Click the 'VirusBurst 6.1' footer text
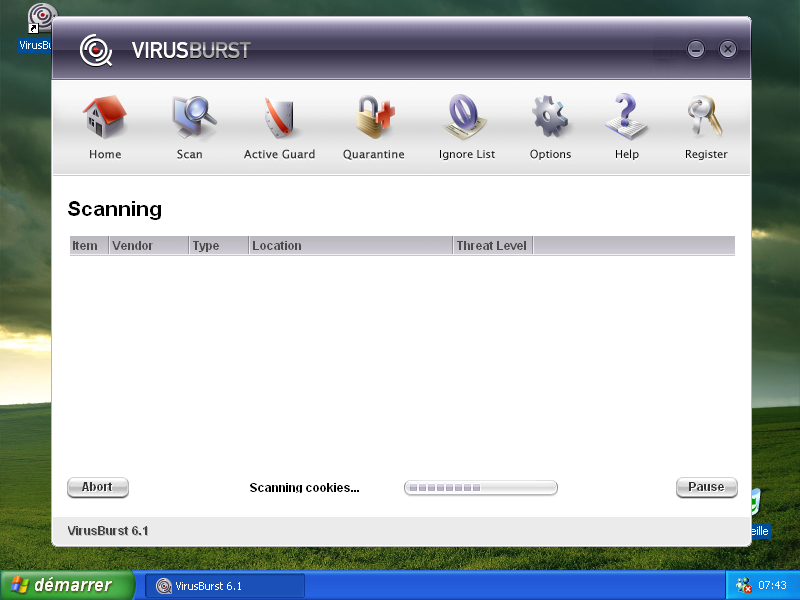This screenshot has width=800, height=600. (108, 531)
